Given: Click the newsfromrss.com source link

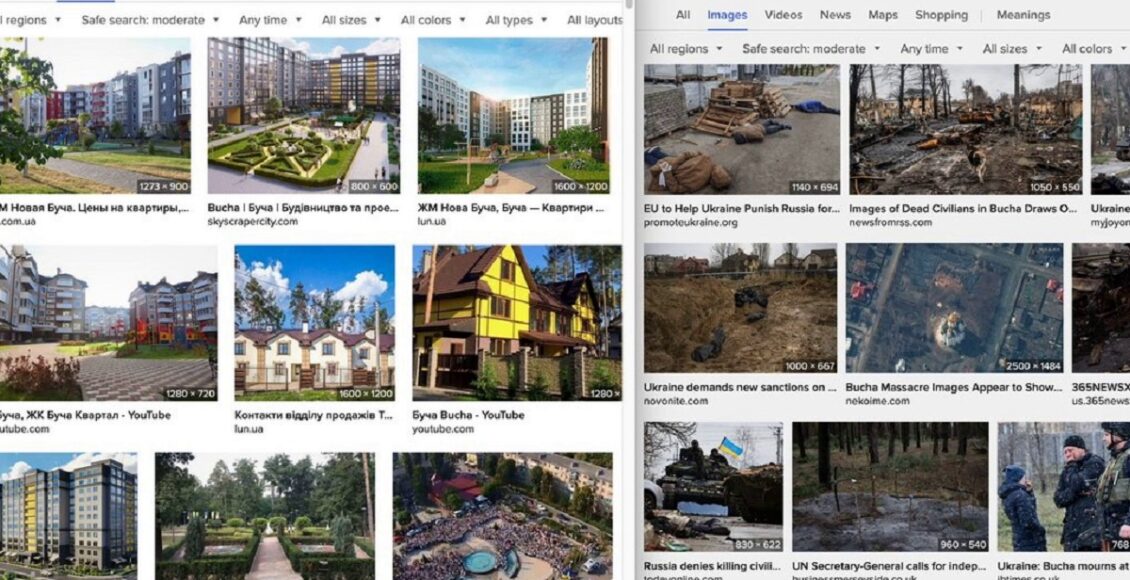Looking at the screenshot, I should [x=890, y=223].
